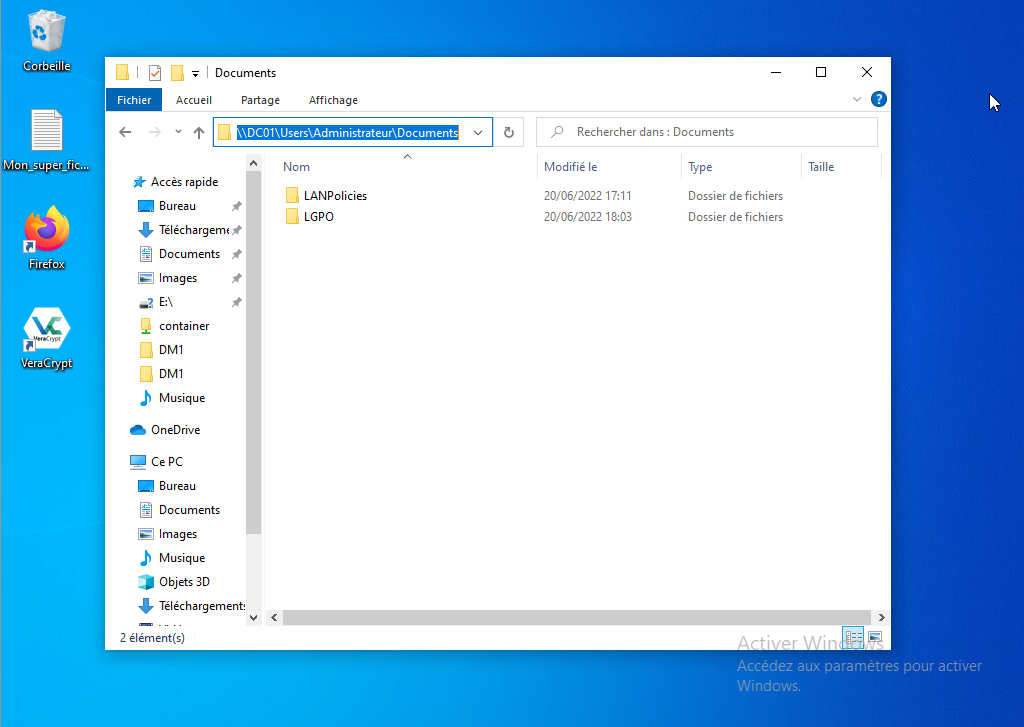This screenshot has width=1024, height=727.
Task: Open recent locations dropdown arrow
Action: (x=178, y=132)
